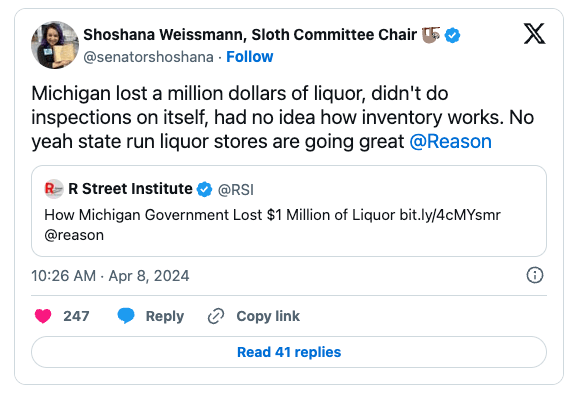The height and width of the screenshot is (396, 587).
Task: Open the timestamp 10:26 AM Apr 8, 2024
Action: pos(110,276)
